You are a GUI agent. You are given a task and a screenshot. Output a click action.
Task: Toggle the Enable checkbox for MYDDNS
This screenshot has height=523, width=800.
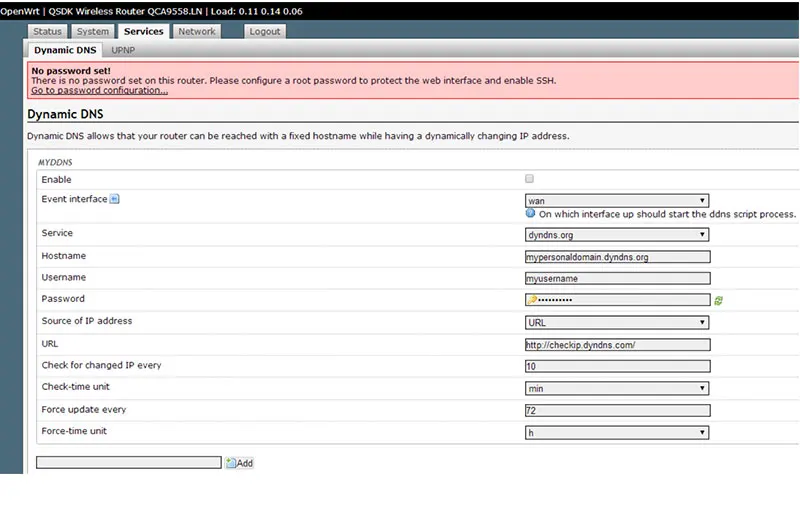pyautogui.click(x=529, y=179)
